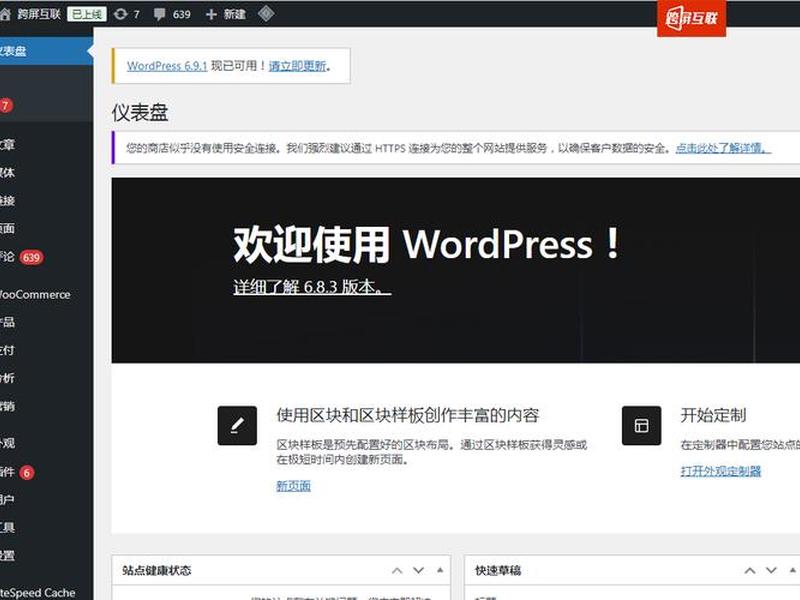This screenshot has height=600, width=800.
Task: Click the 请立即更新 update now link
Action: coord(297,66)
